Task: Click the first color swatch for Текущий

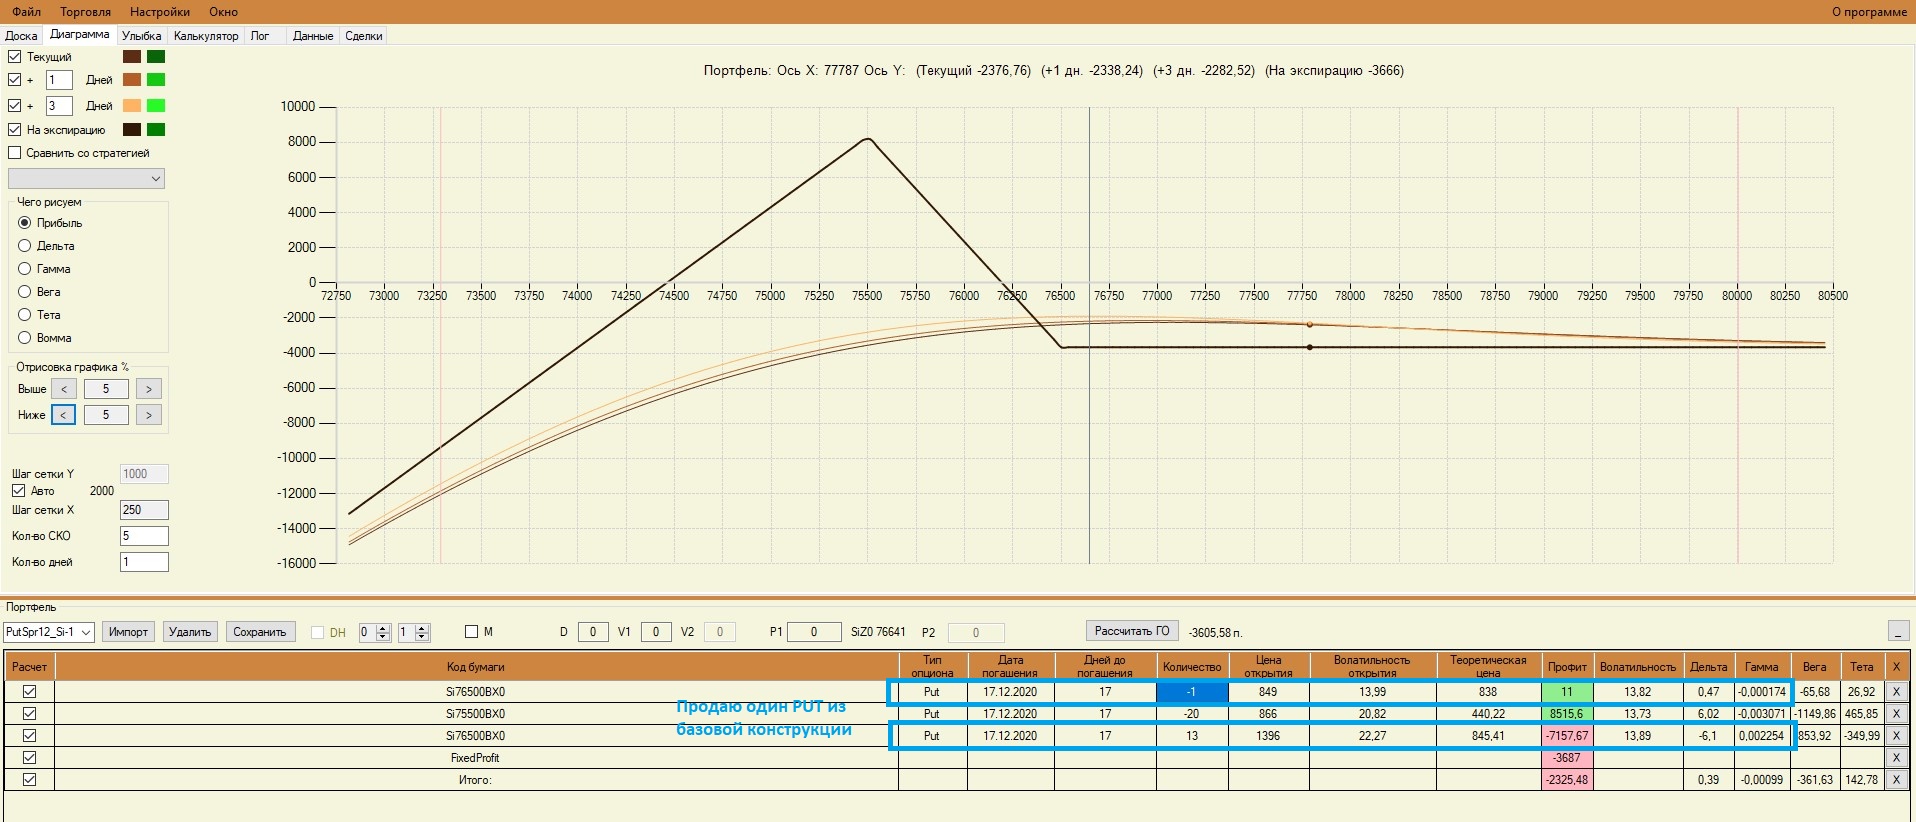Action: 132,57
